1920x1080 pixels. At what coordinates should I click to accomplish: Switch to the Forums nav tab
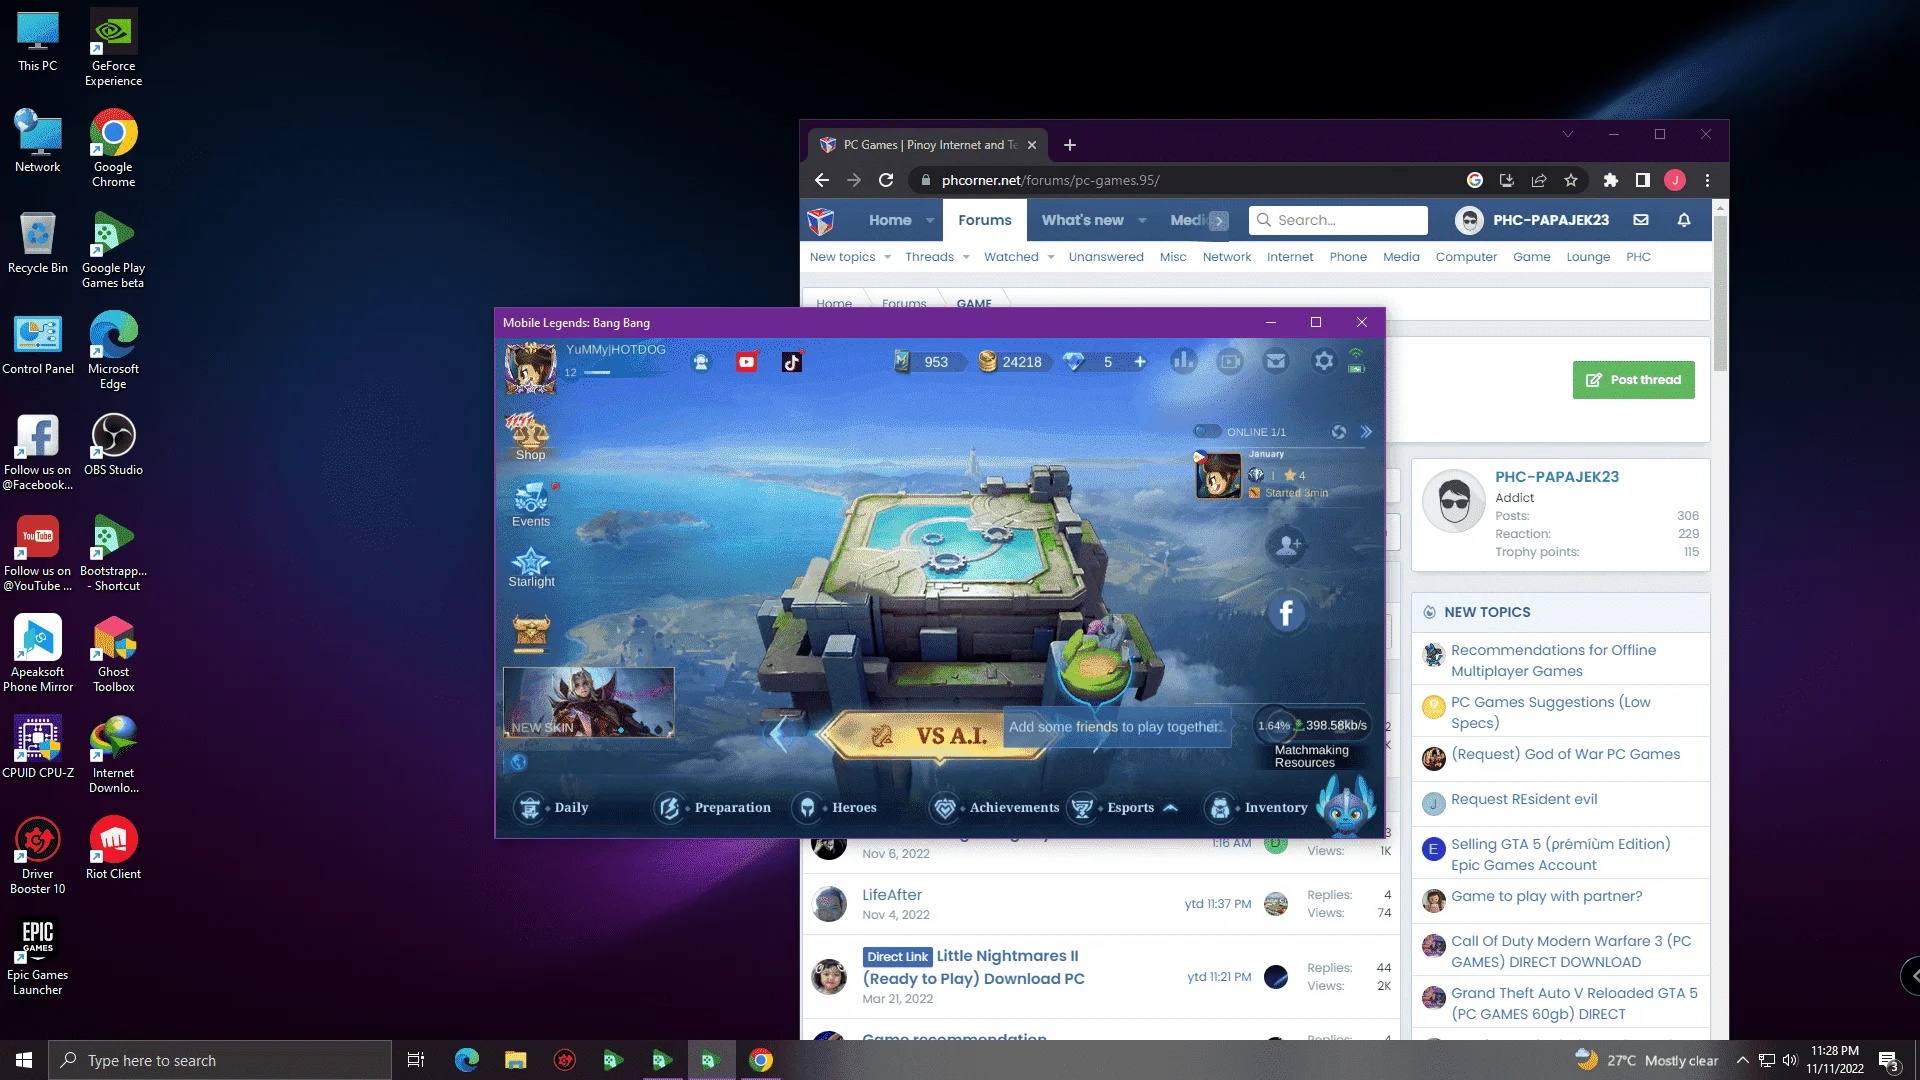click(x=984, y=220)
